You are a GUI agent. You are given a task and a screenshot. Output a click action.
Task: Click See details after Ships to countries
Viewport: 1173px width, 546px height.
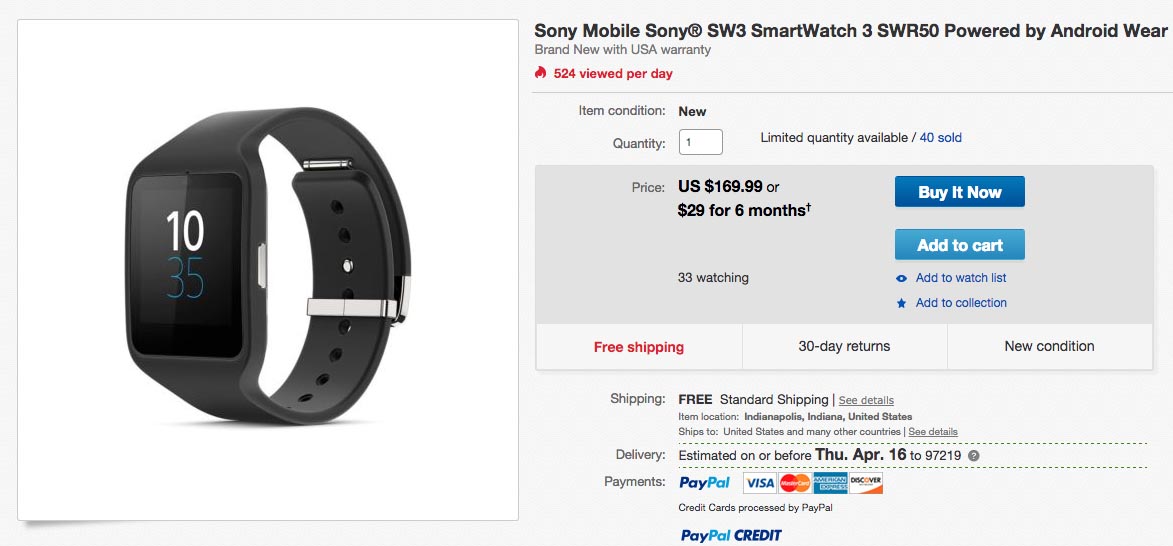933,432
